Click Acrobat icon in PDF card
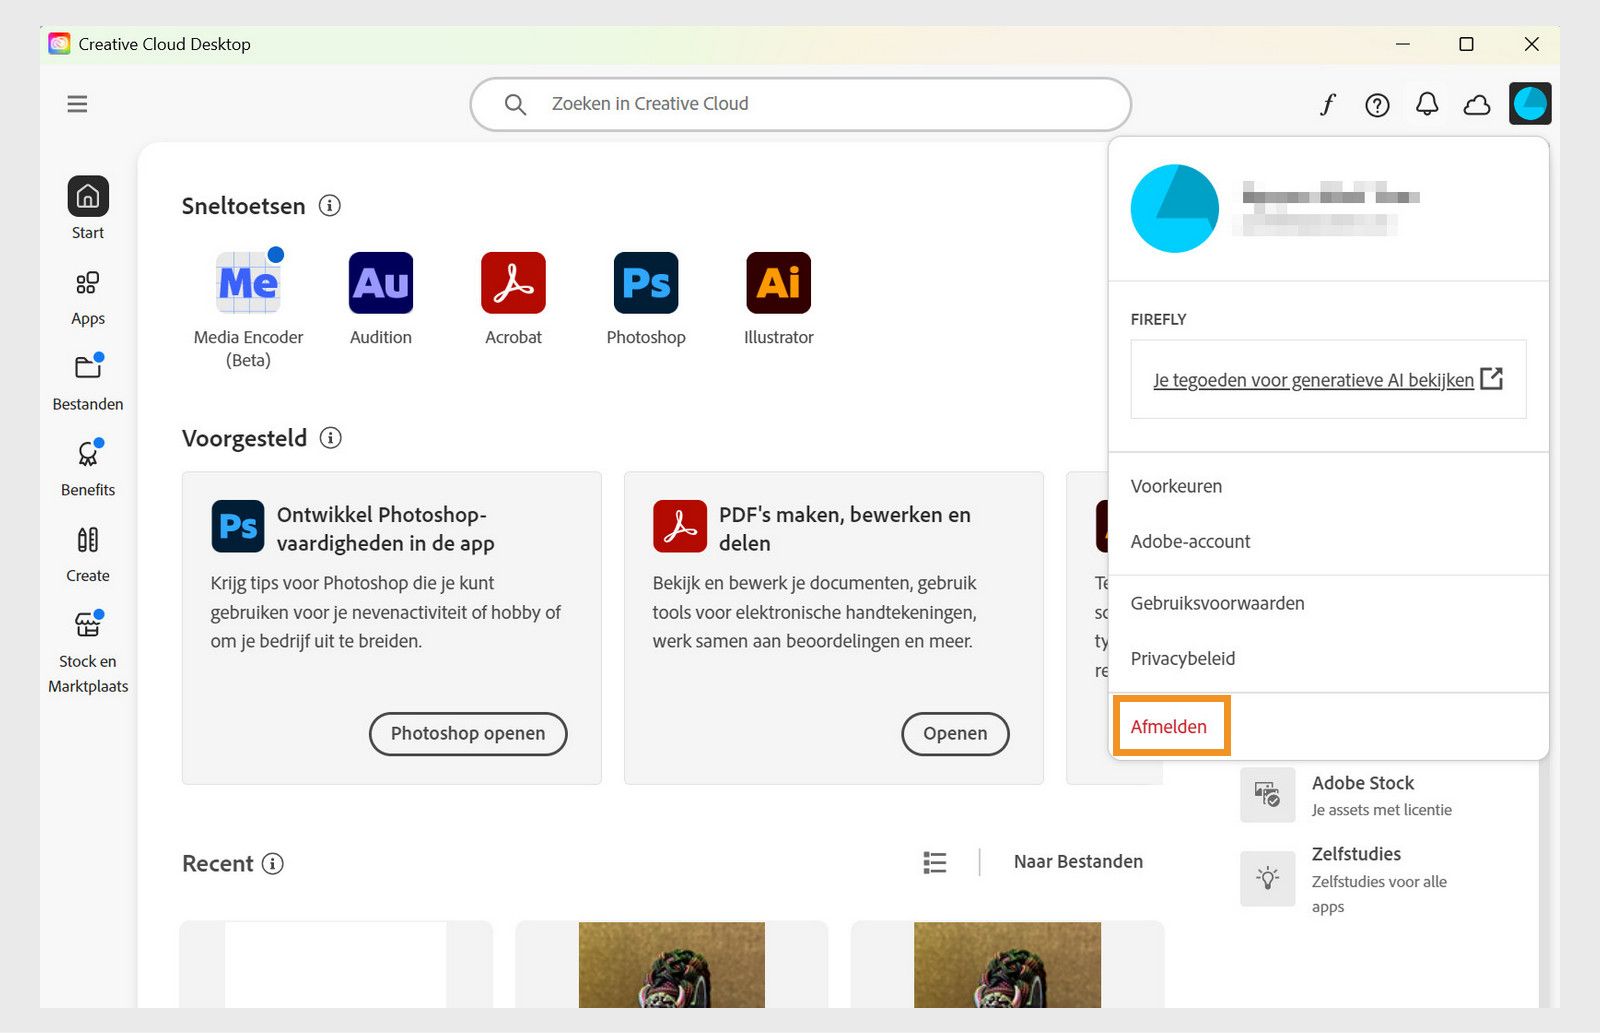Image resolution: width=1600 pixels, height=1033 pixels. tap(680, 526)
